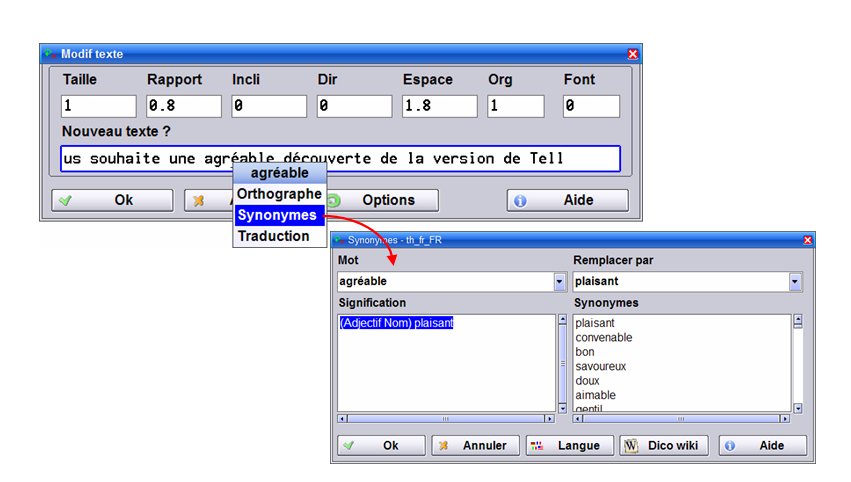
Task: Select synonym savoureux in the list
Action: pos(600,366)
